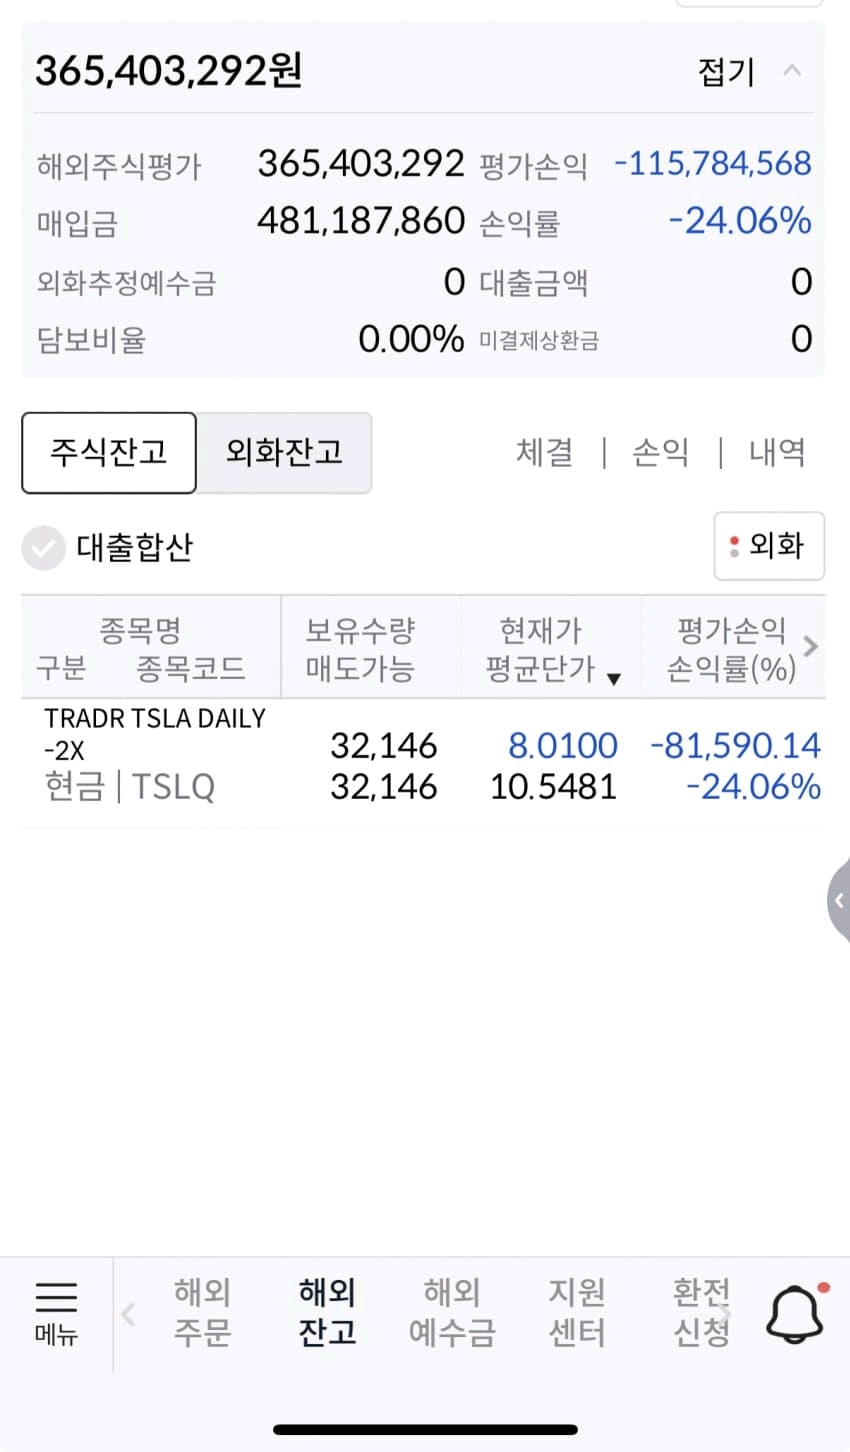The image size is (850, 1452).
Task: Go to 해외예수금 in bottom navigation
Action: 452,1312
